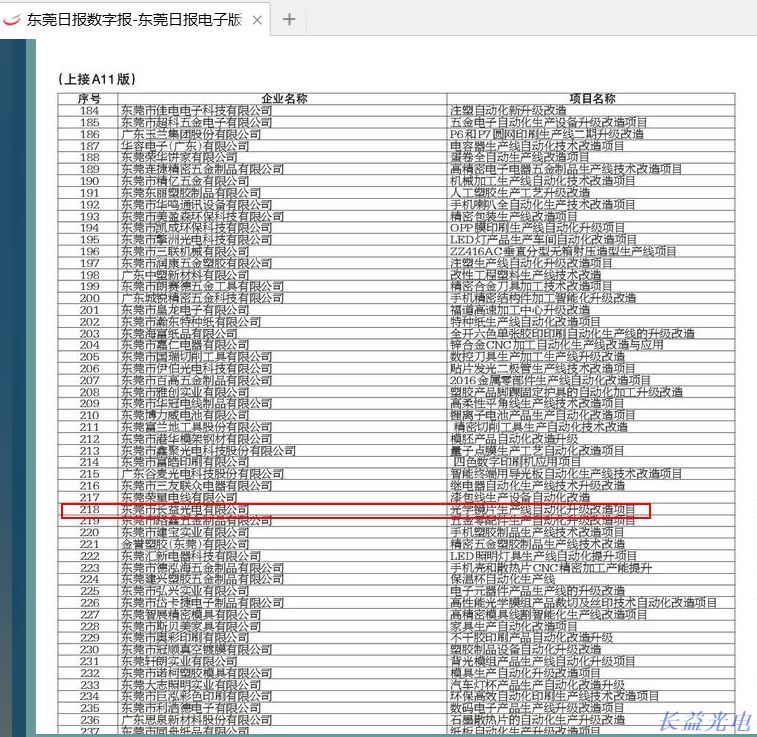
Task: Open a new tab with the plus button
Action: click(289, 19)
